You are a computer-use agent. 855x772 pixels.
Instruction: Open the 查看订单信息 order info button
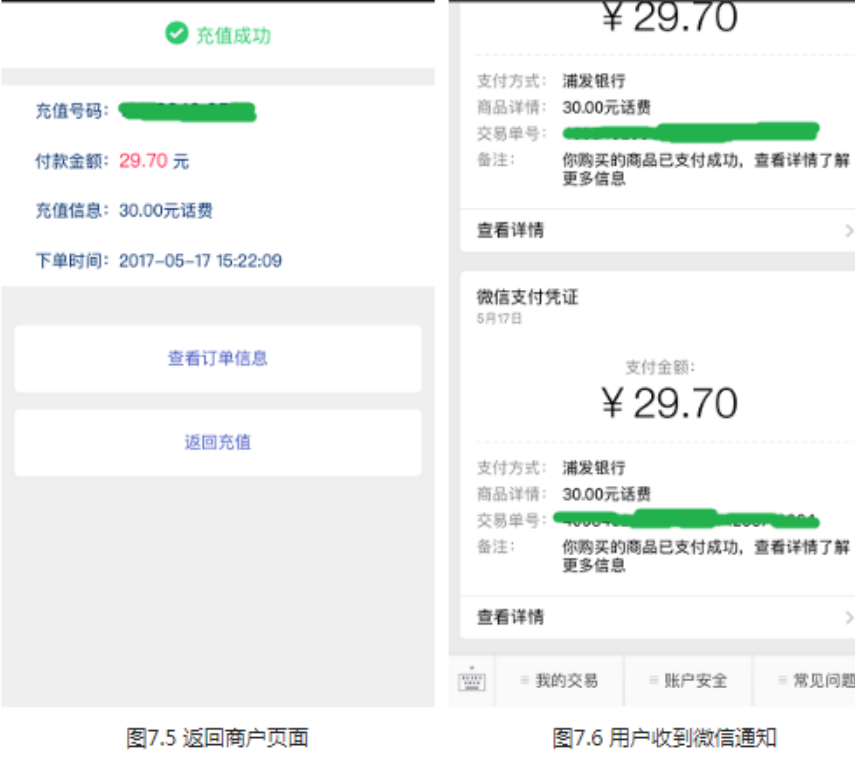click(218, 358)
